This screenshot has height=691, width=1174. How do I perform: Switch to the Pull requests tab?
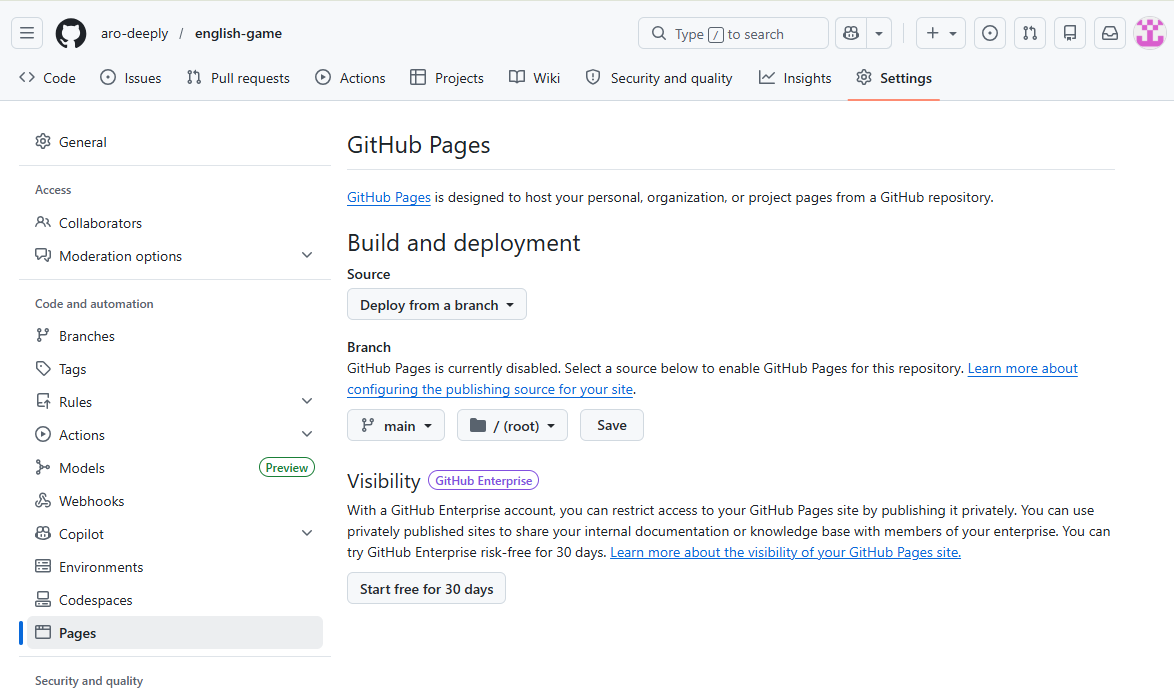pos(238,78)
